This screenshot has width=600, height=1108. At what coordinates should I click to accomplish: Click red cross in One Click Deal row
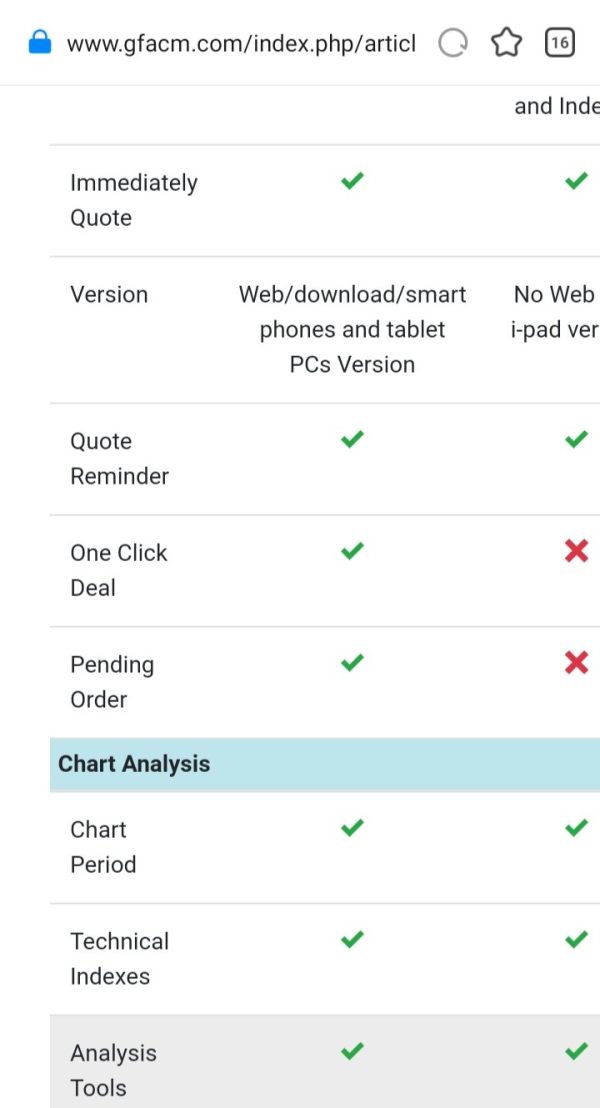[576, 551]
